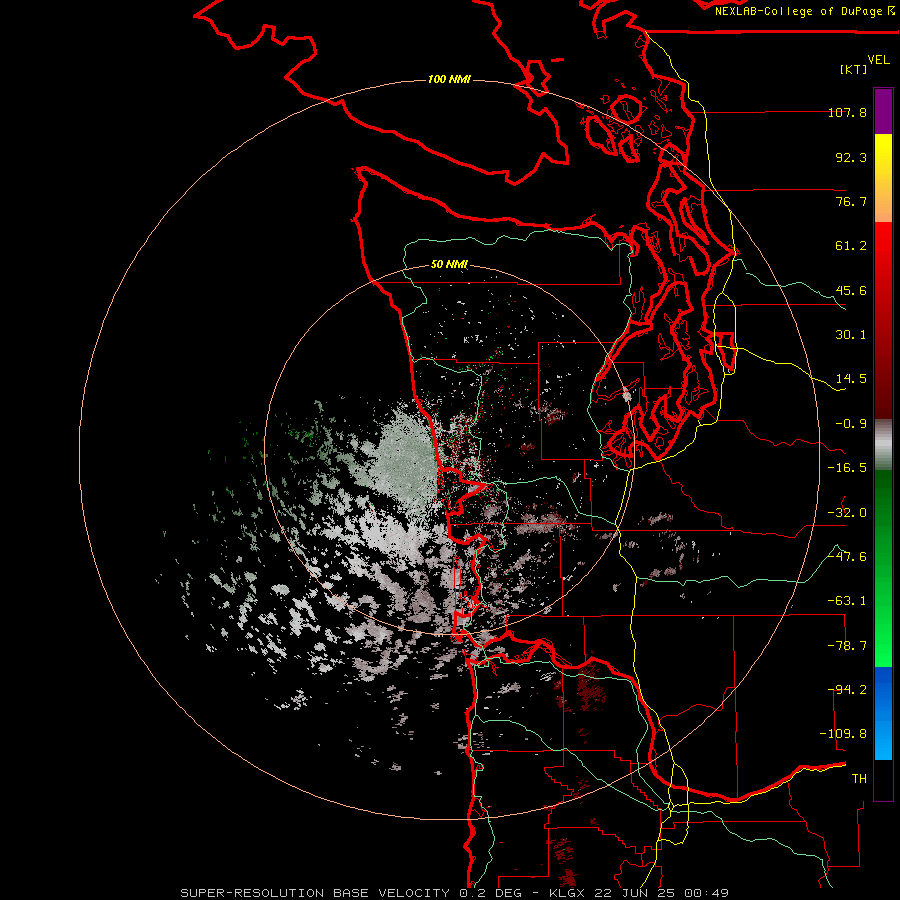Click the [KT] units label
The image size is (900, 900).
(x=853, y=69)
